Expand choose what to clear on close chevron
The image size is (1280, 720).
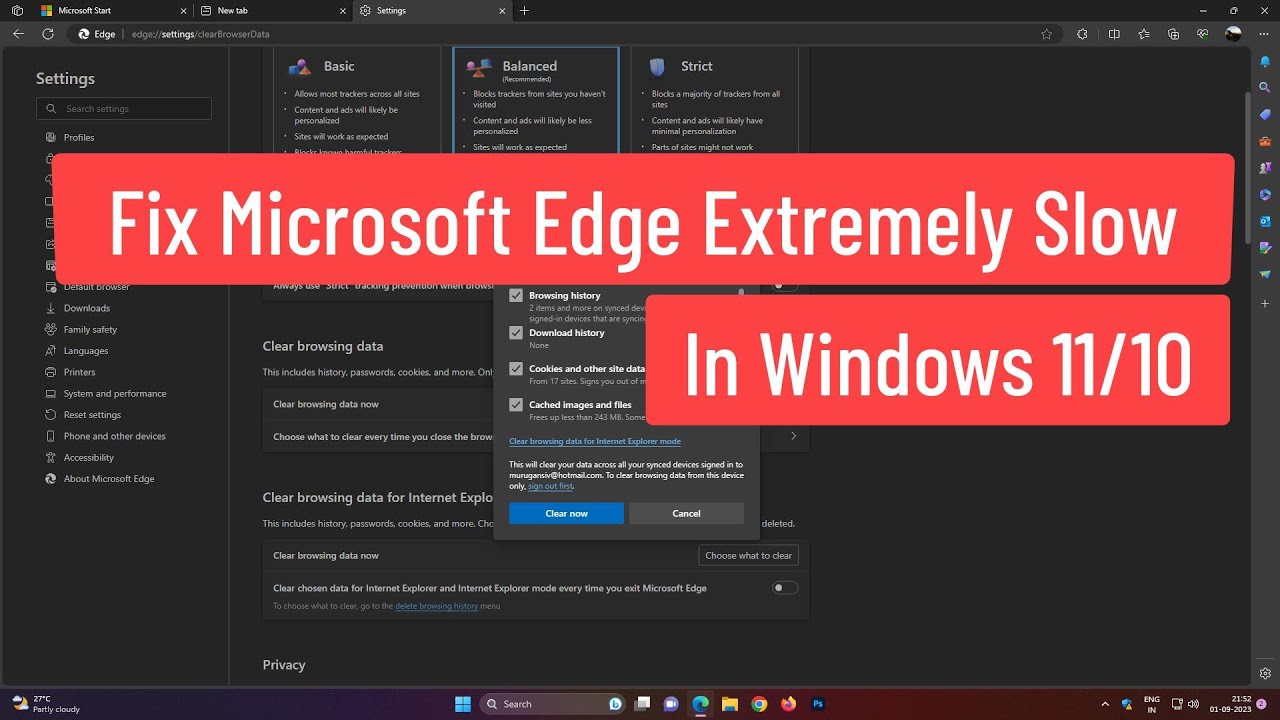tap(794, 436)
